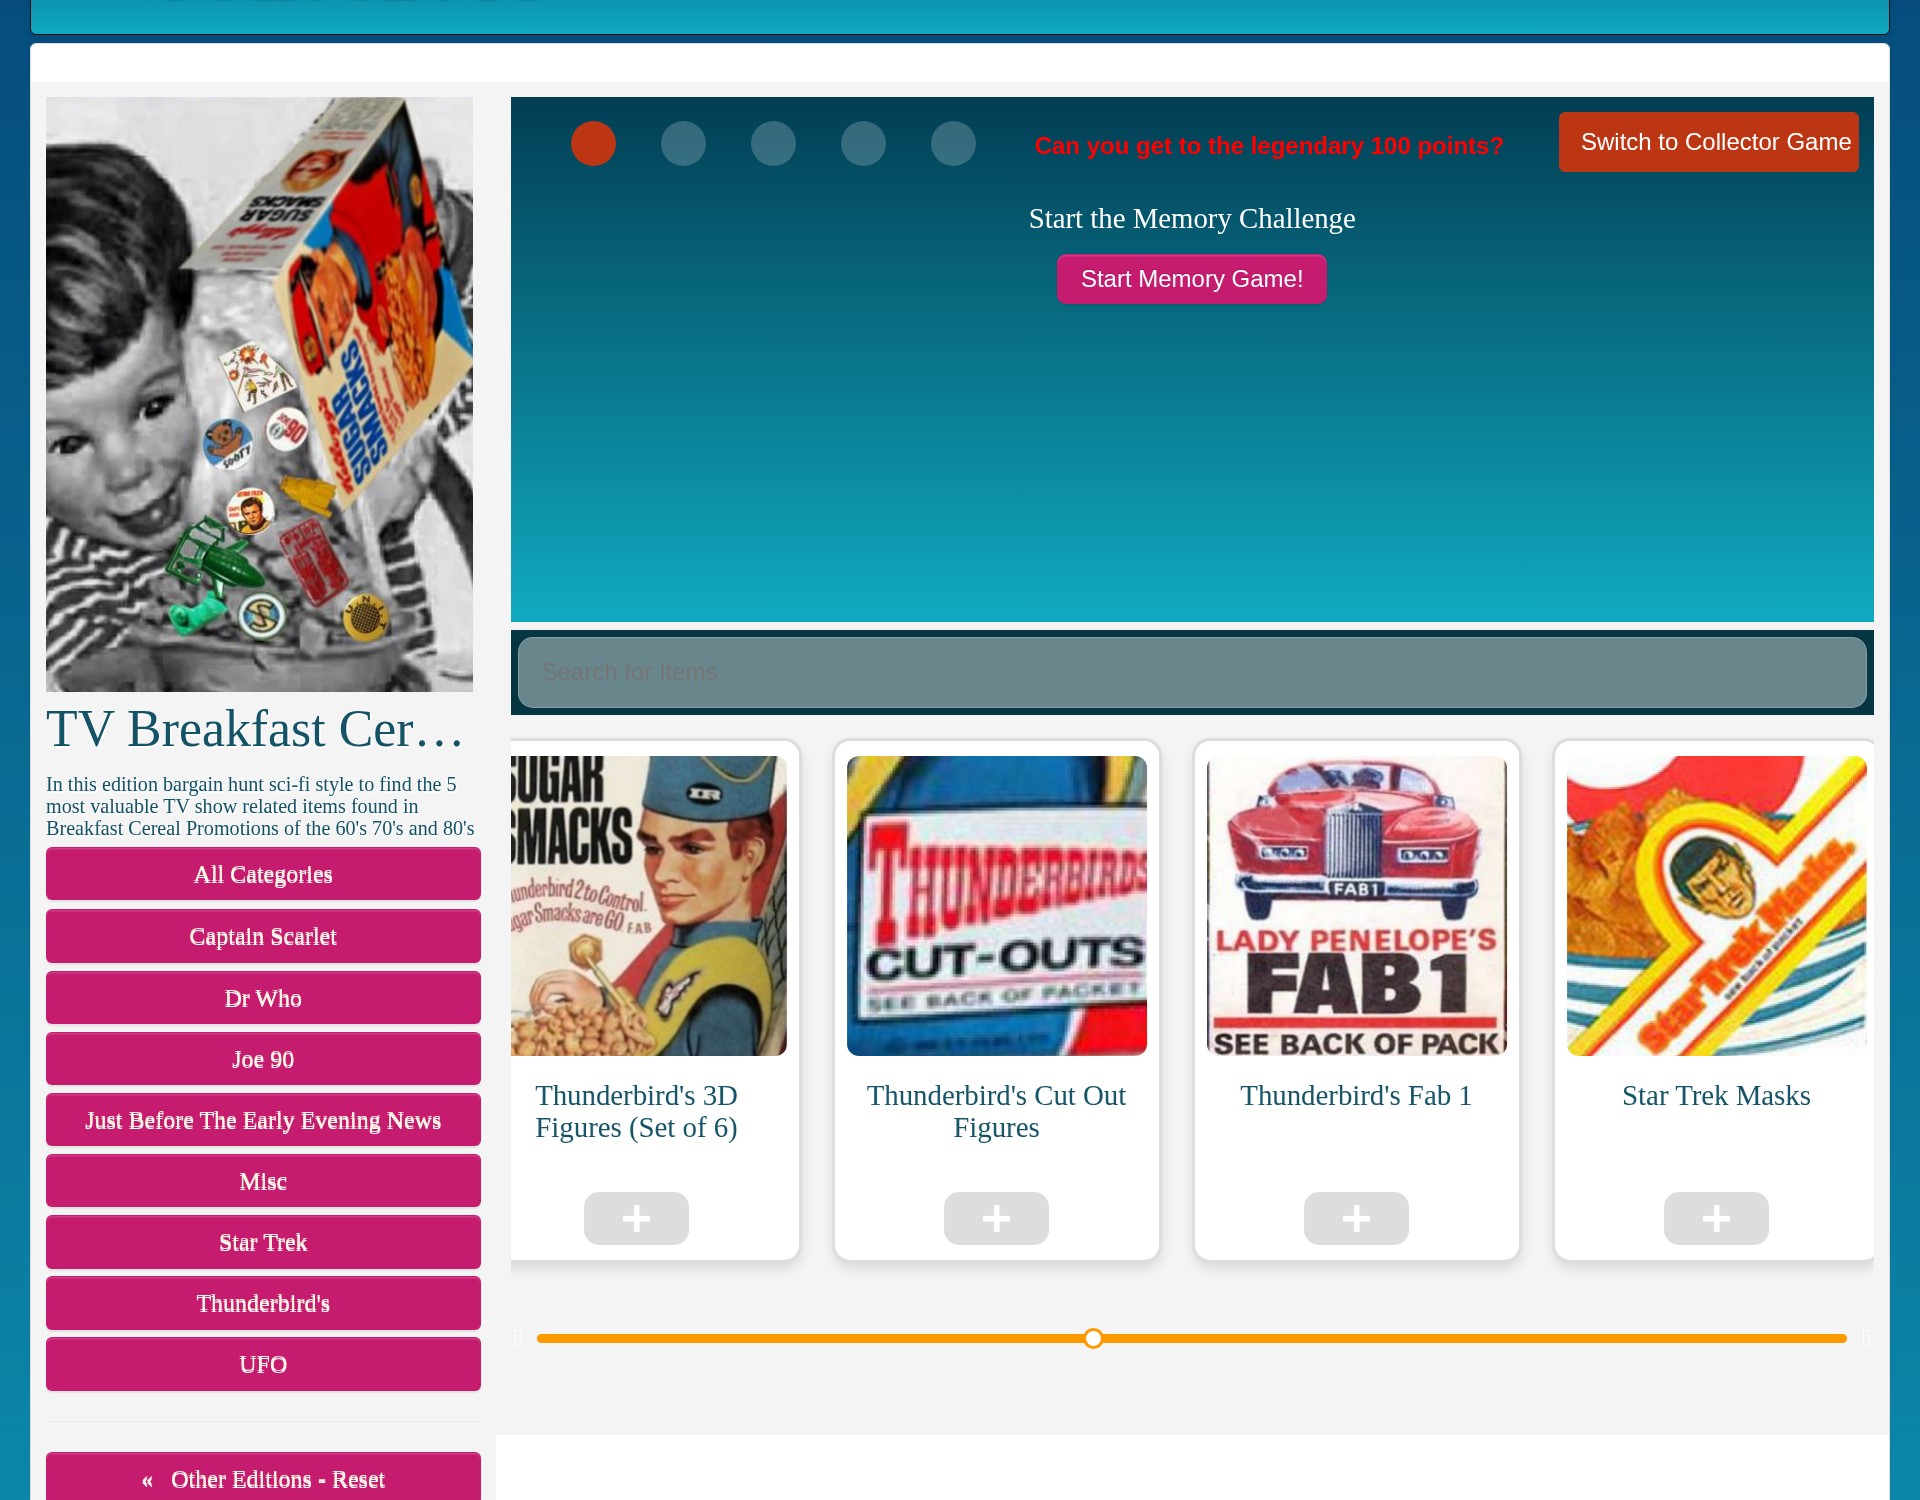Open Thunderbirds Cut-Outs thumbnail image
This screenshot has height=1500, width=1920.
996,906
